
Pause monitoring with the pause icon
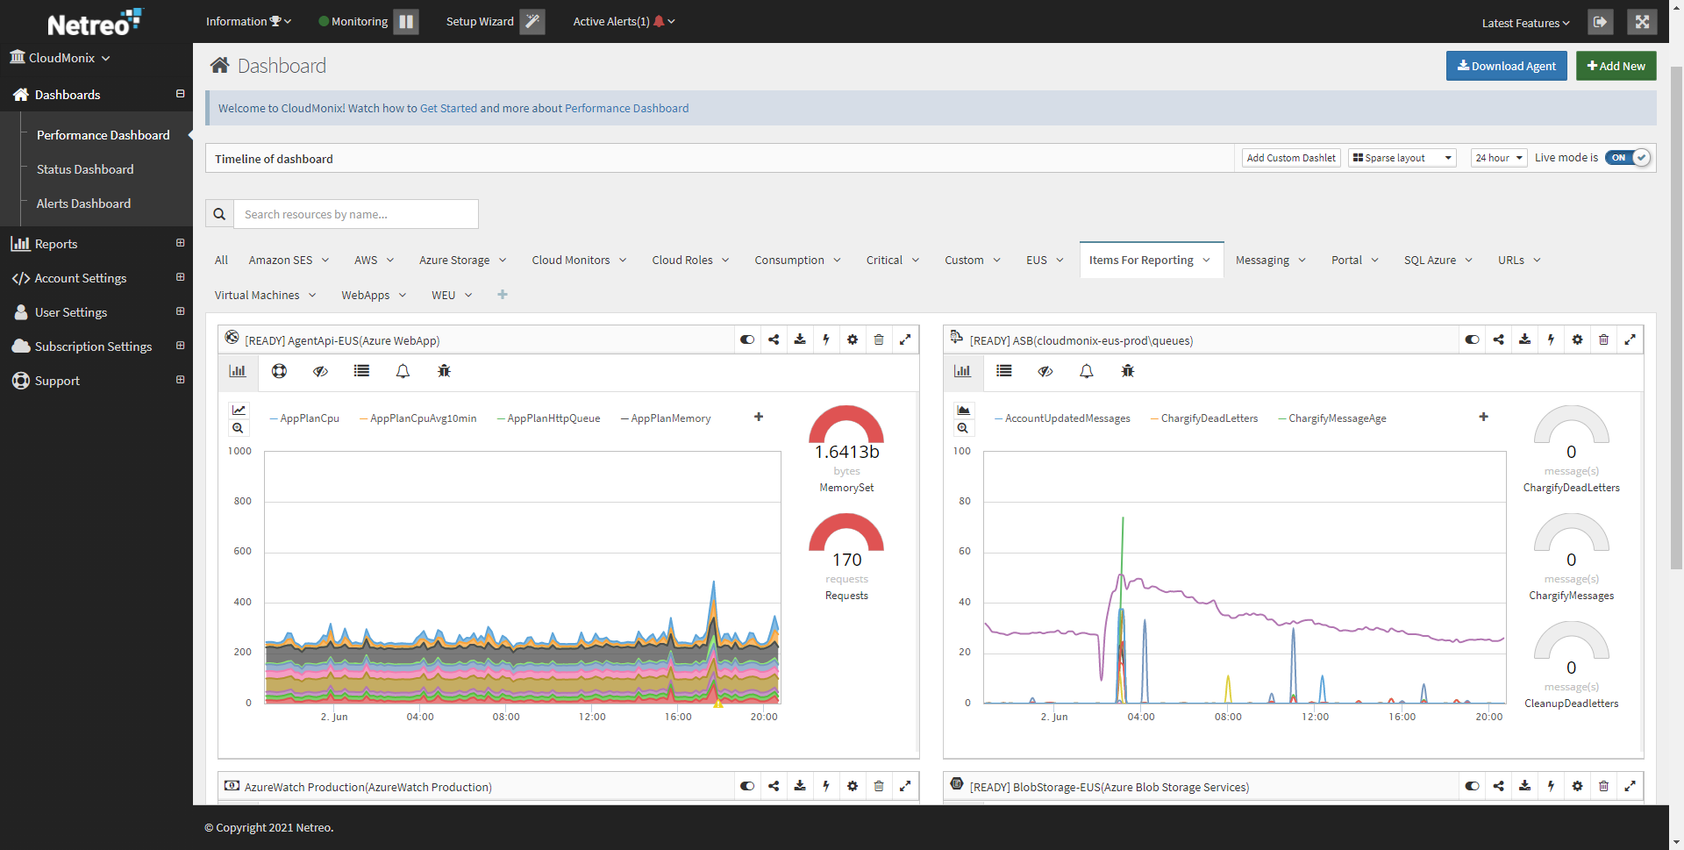[x=406, y=21]
